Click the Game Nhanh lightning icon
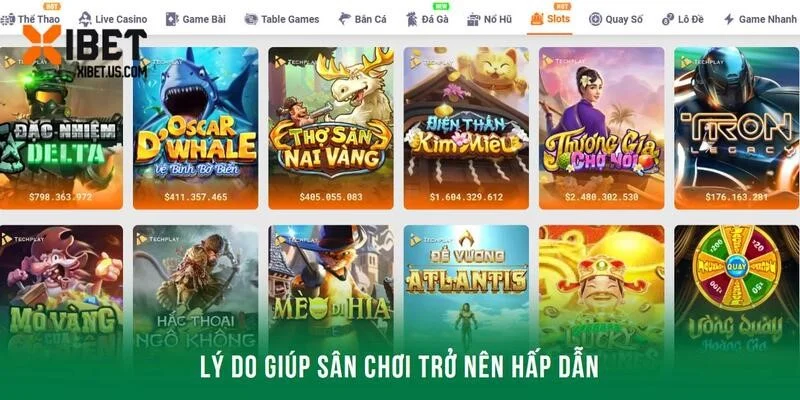Image resolution: width=800 pixels, height=400 pixels. pos(729,19)
